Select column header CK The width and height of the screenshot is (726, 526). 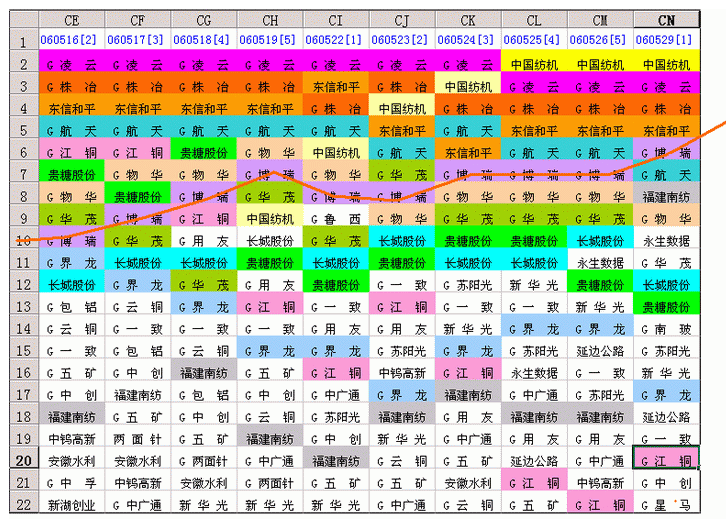pyautogui.click(x=468, y=20)
